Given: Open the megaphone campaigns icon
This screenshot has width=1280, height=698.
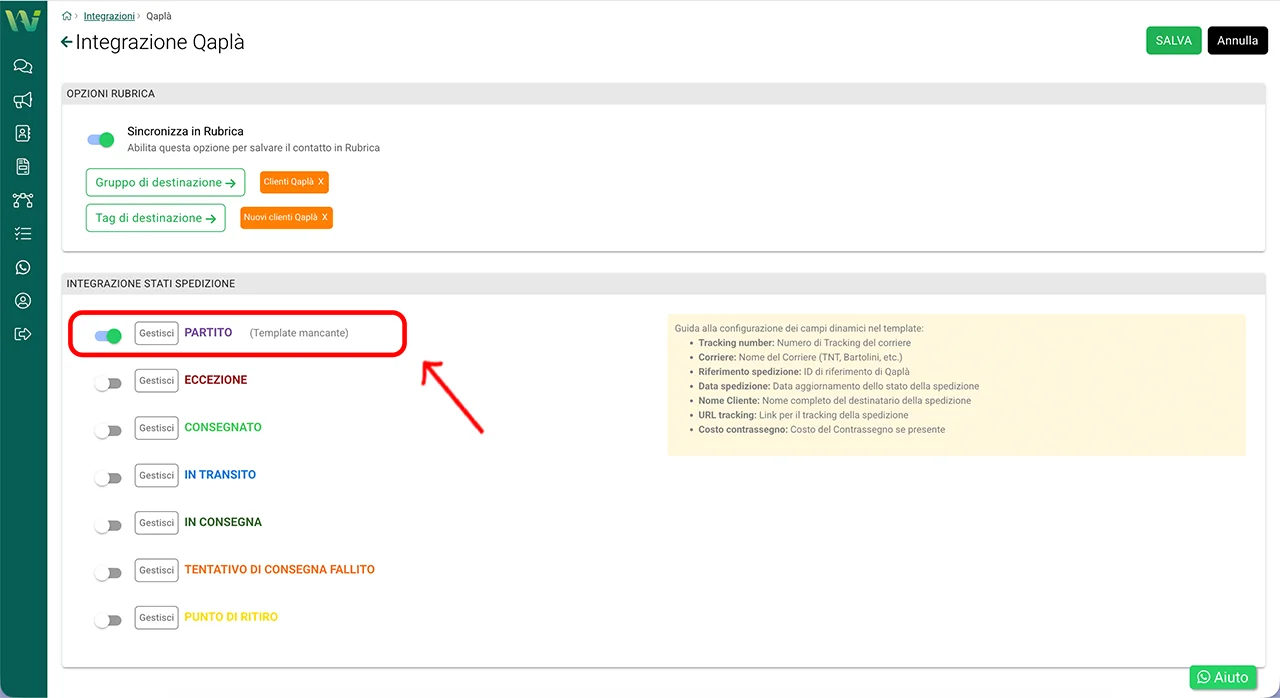Looking at the screenshot, I should 23,100.
